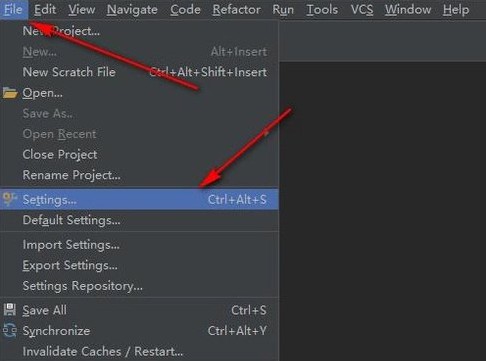Open the Refactor menu
This screenshot has height=361, width=486.
(x=237, y=9)
